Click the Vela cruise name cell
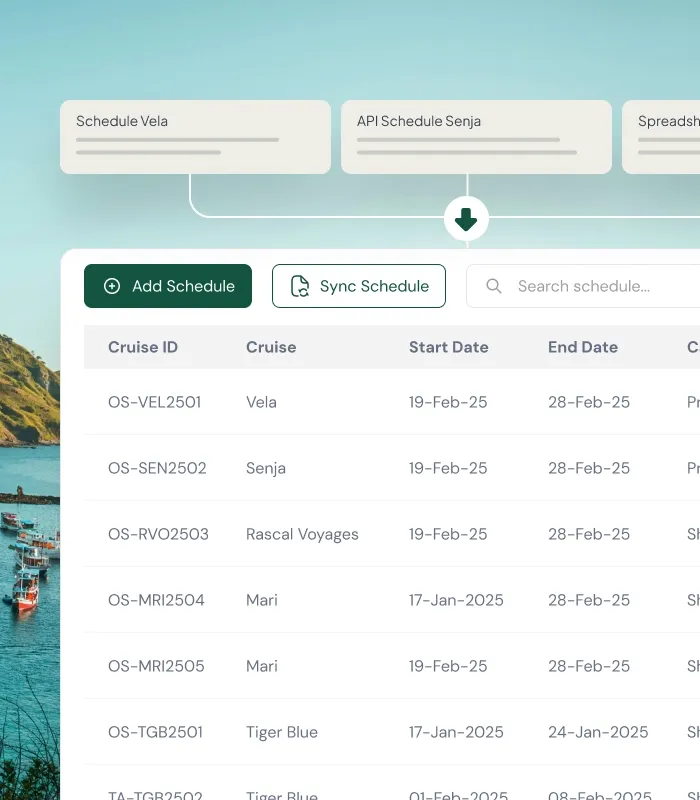The image size is (700, 800). tap(261, 402)
